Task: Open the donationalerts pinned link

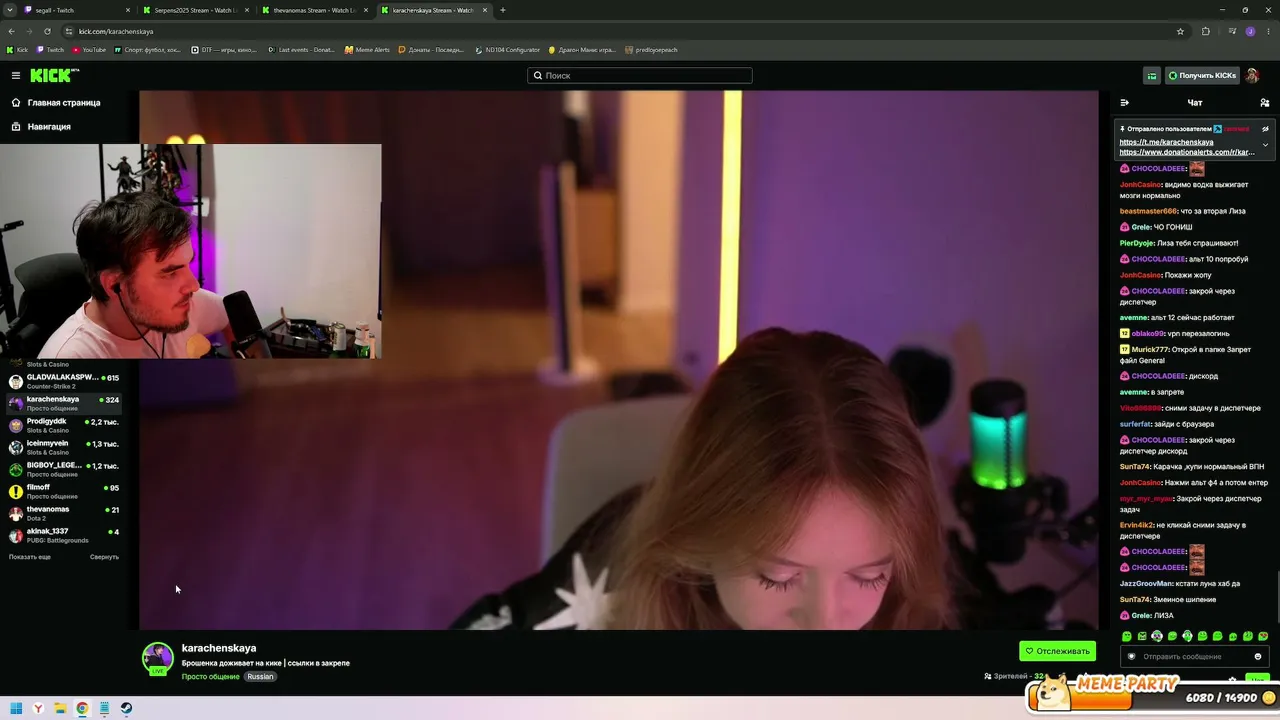Action: pos(1187,152)
